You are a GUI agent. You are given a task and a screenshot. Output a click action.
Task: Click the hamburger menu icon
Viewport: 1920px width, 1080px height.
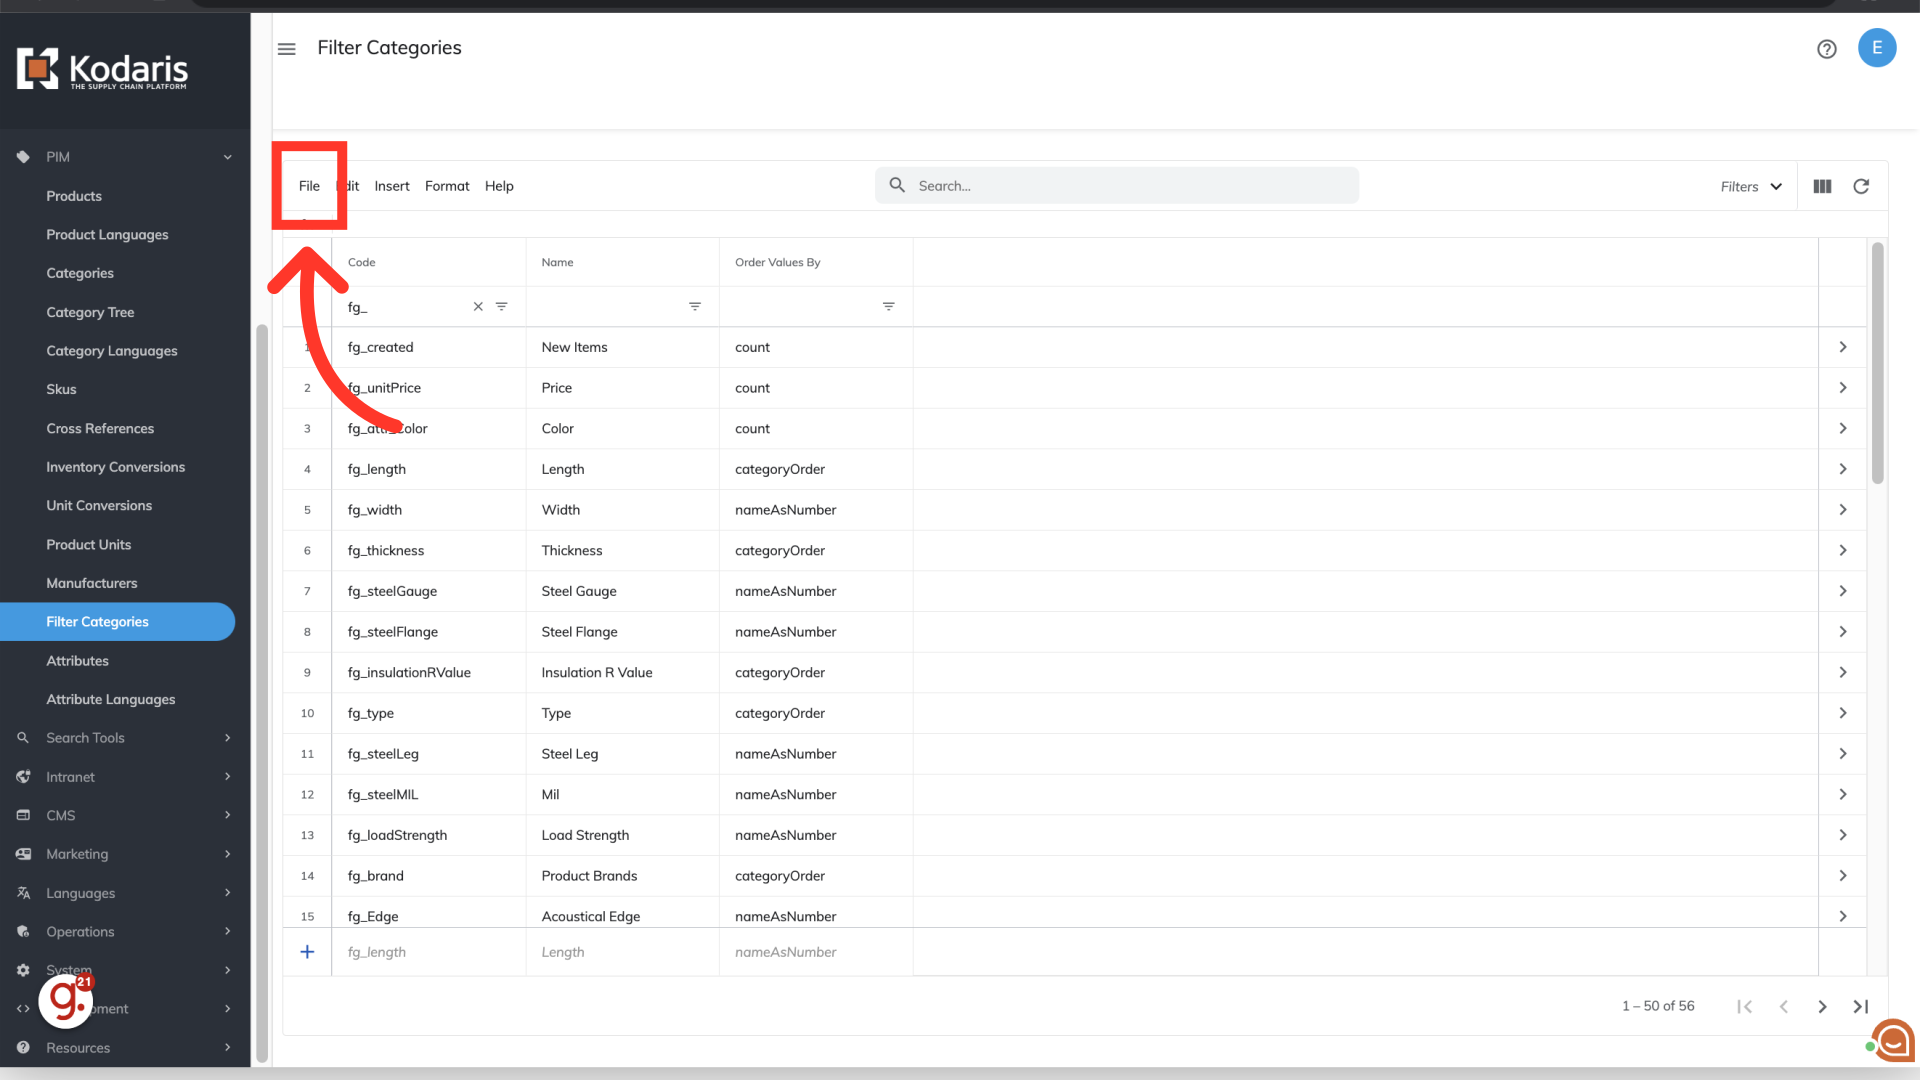pyautogui.click(x=287, y=49)
